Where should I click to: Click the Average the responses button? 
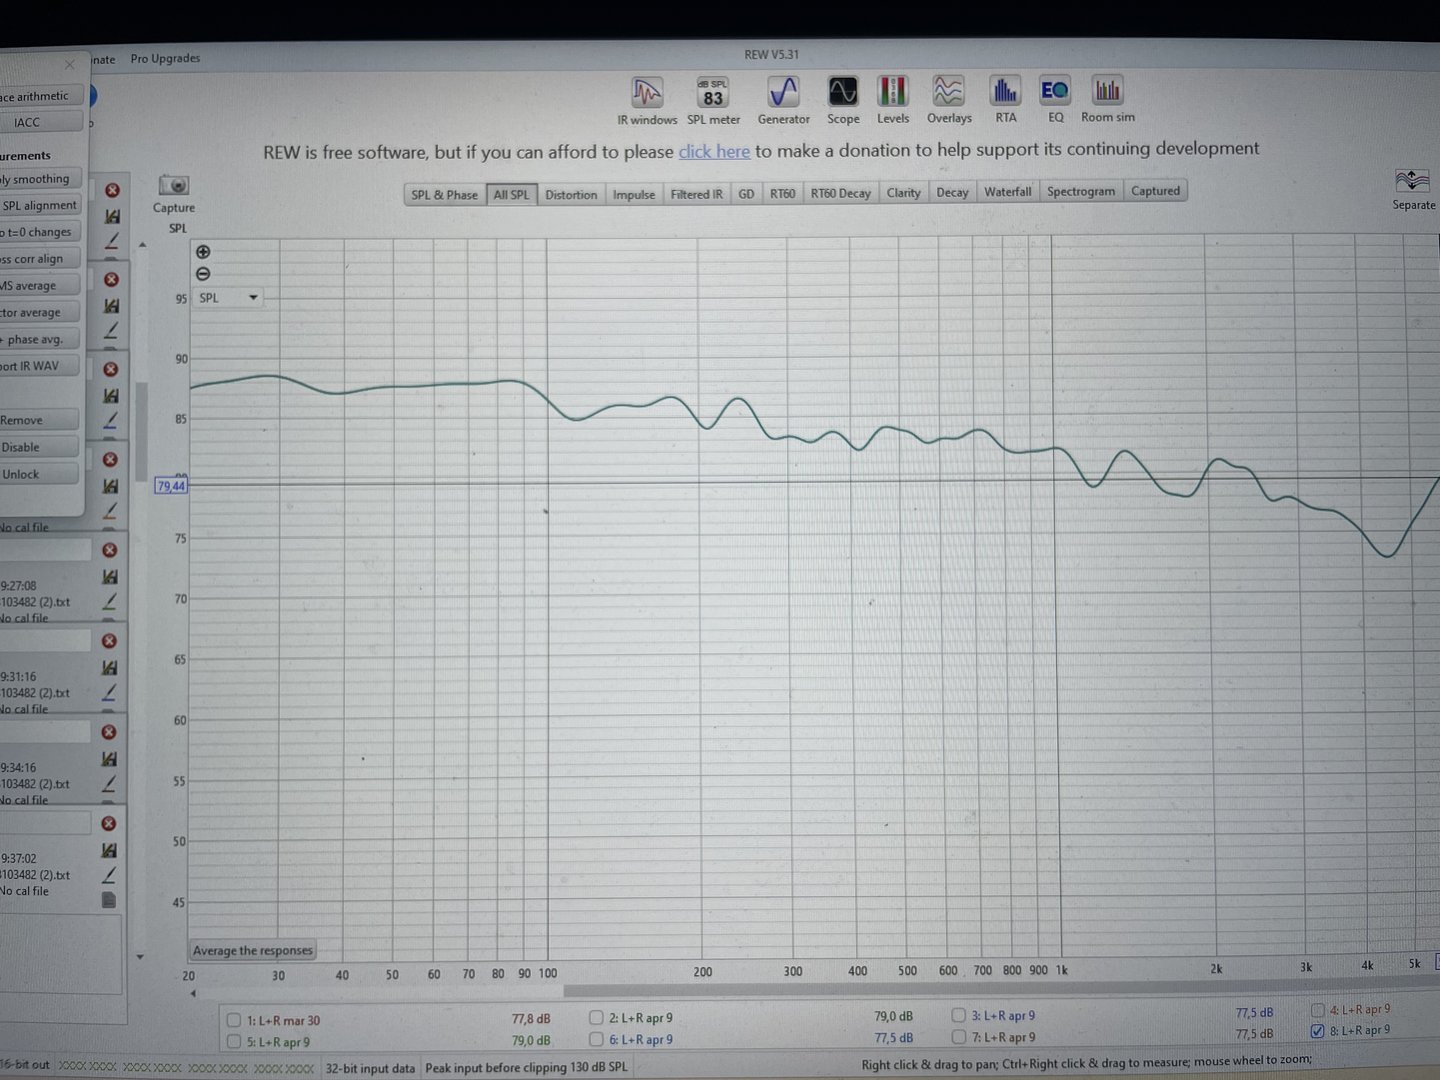coord(253,950)
